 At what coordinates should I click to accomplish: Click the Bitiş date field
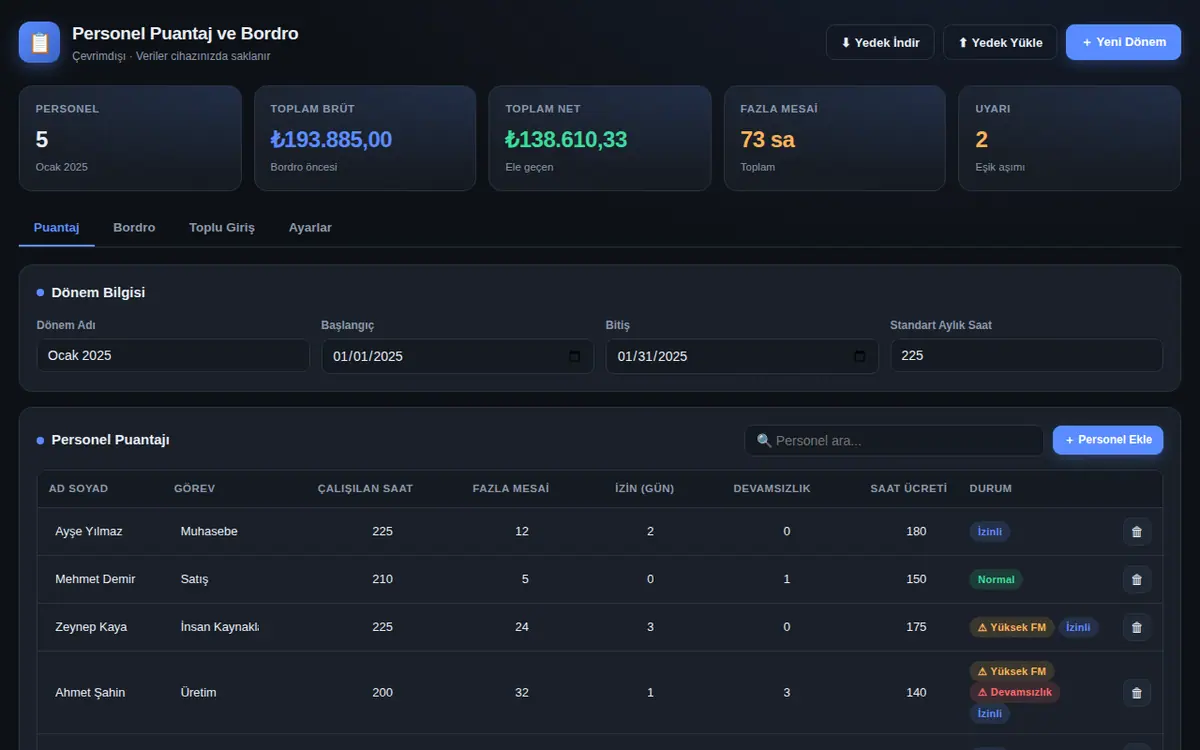point(742,356)
